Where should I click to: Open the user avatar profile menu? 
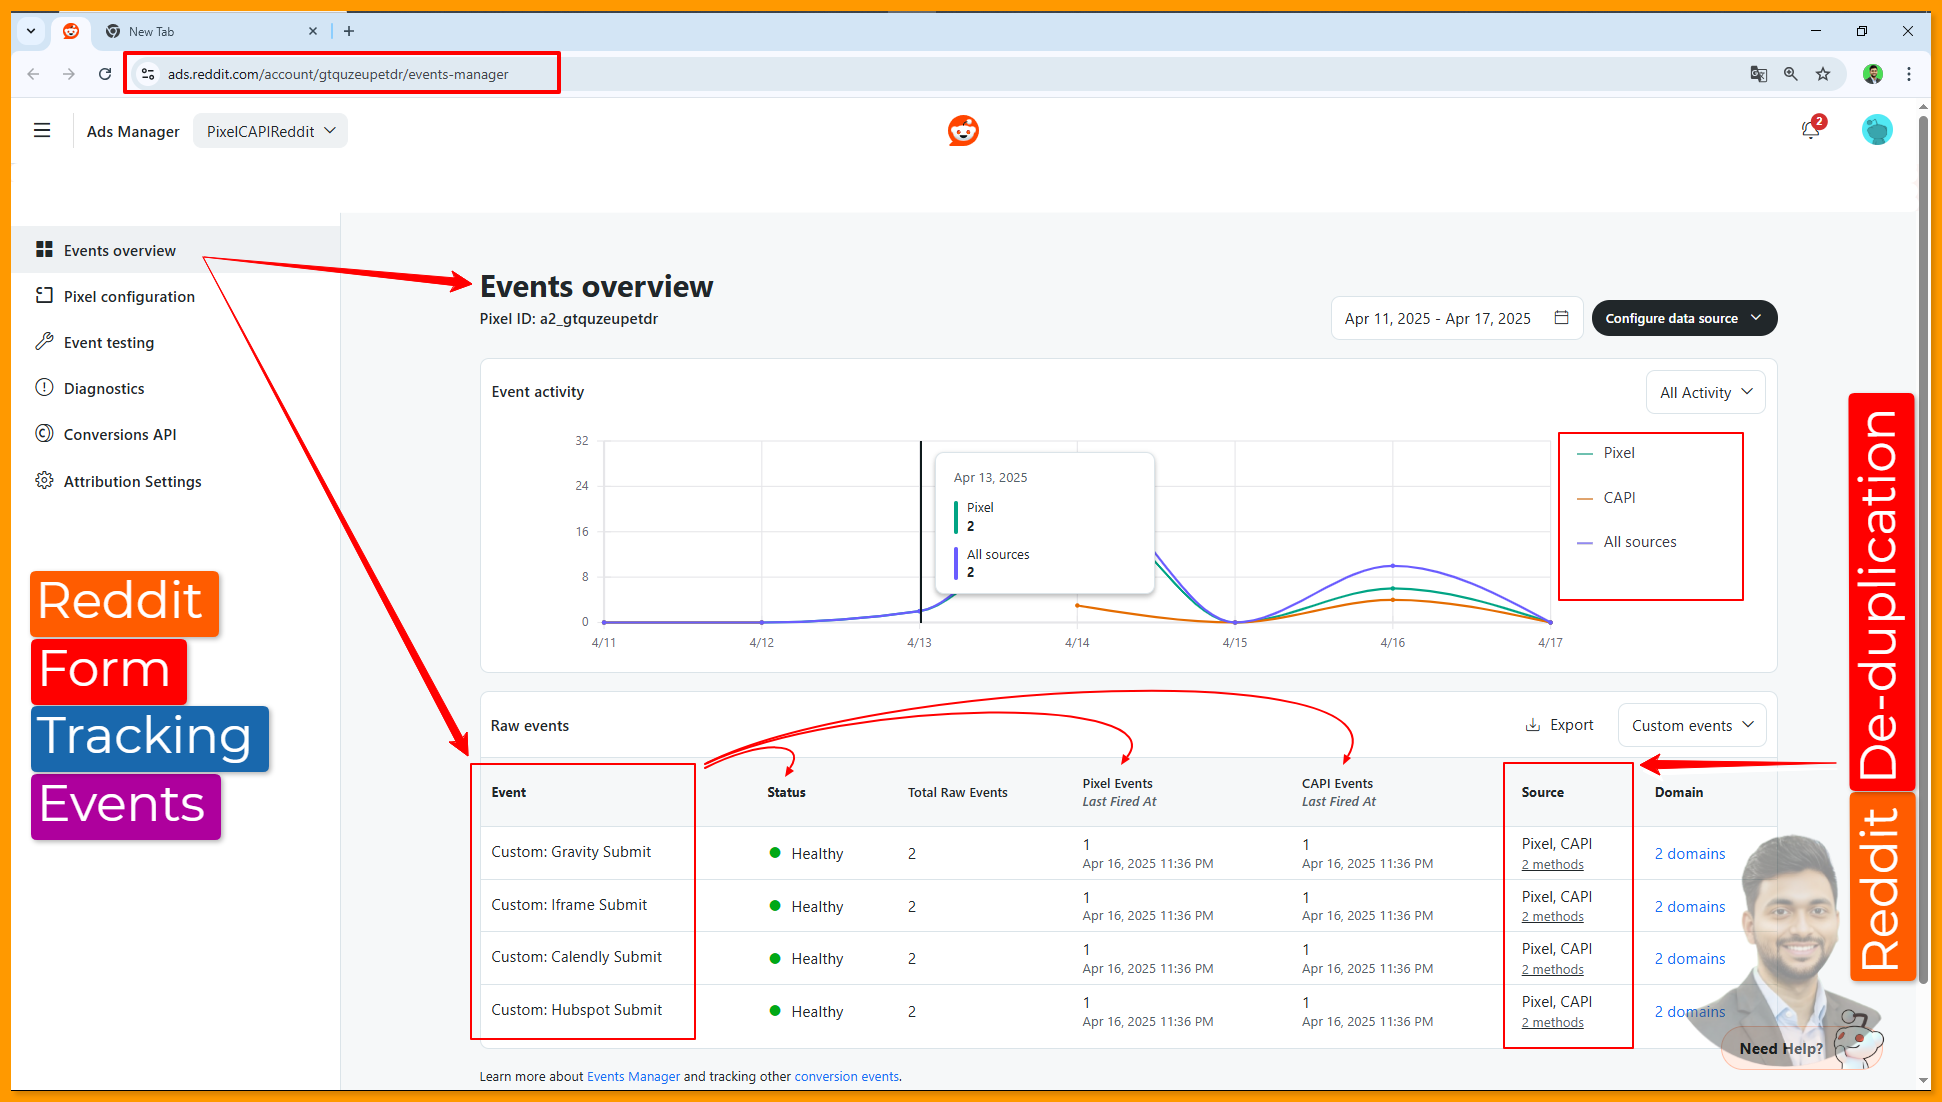click(1876, 130)
